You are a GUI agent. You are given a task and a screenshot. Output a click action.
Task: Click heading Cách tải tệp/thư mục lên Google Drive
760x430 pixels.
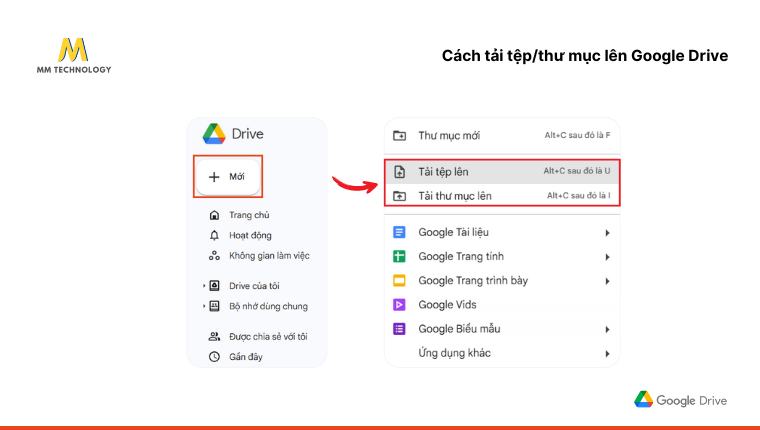pos(585,56)
